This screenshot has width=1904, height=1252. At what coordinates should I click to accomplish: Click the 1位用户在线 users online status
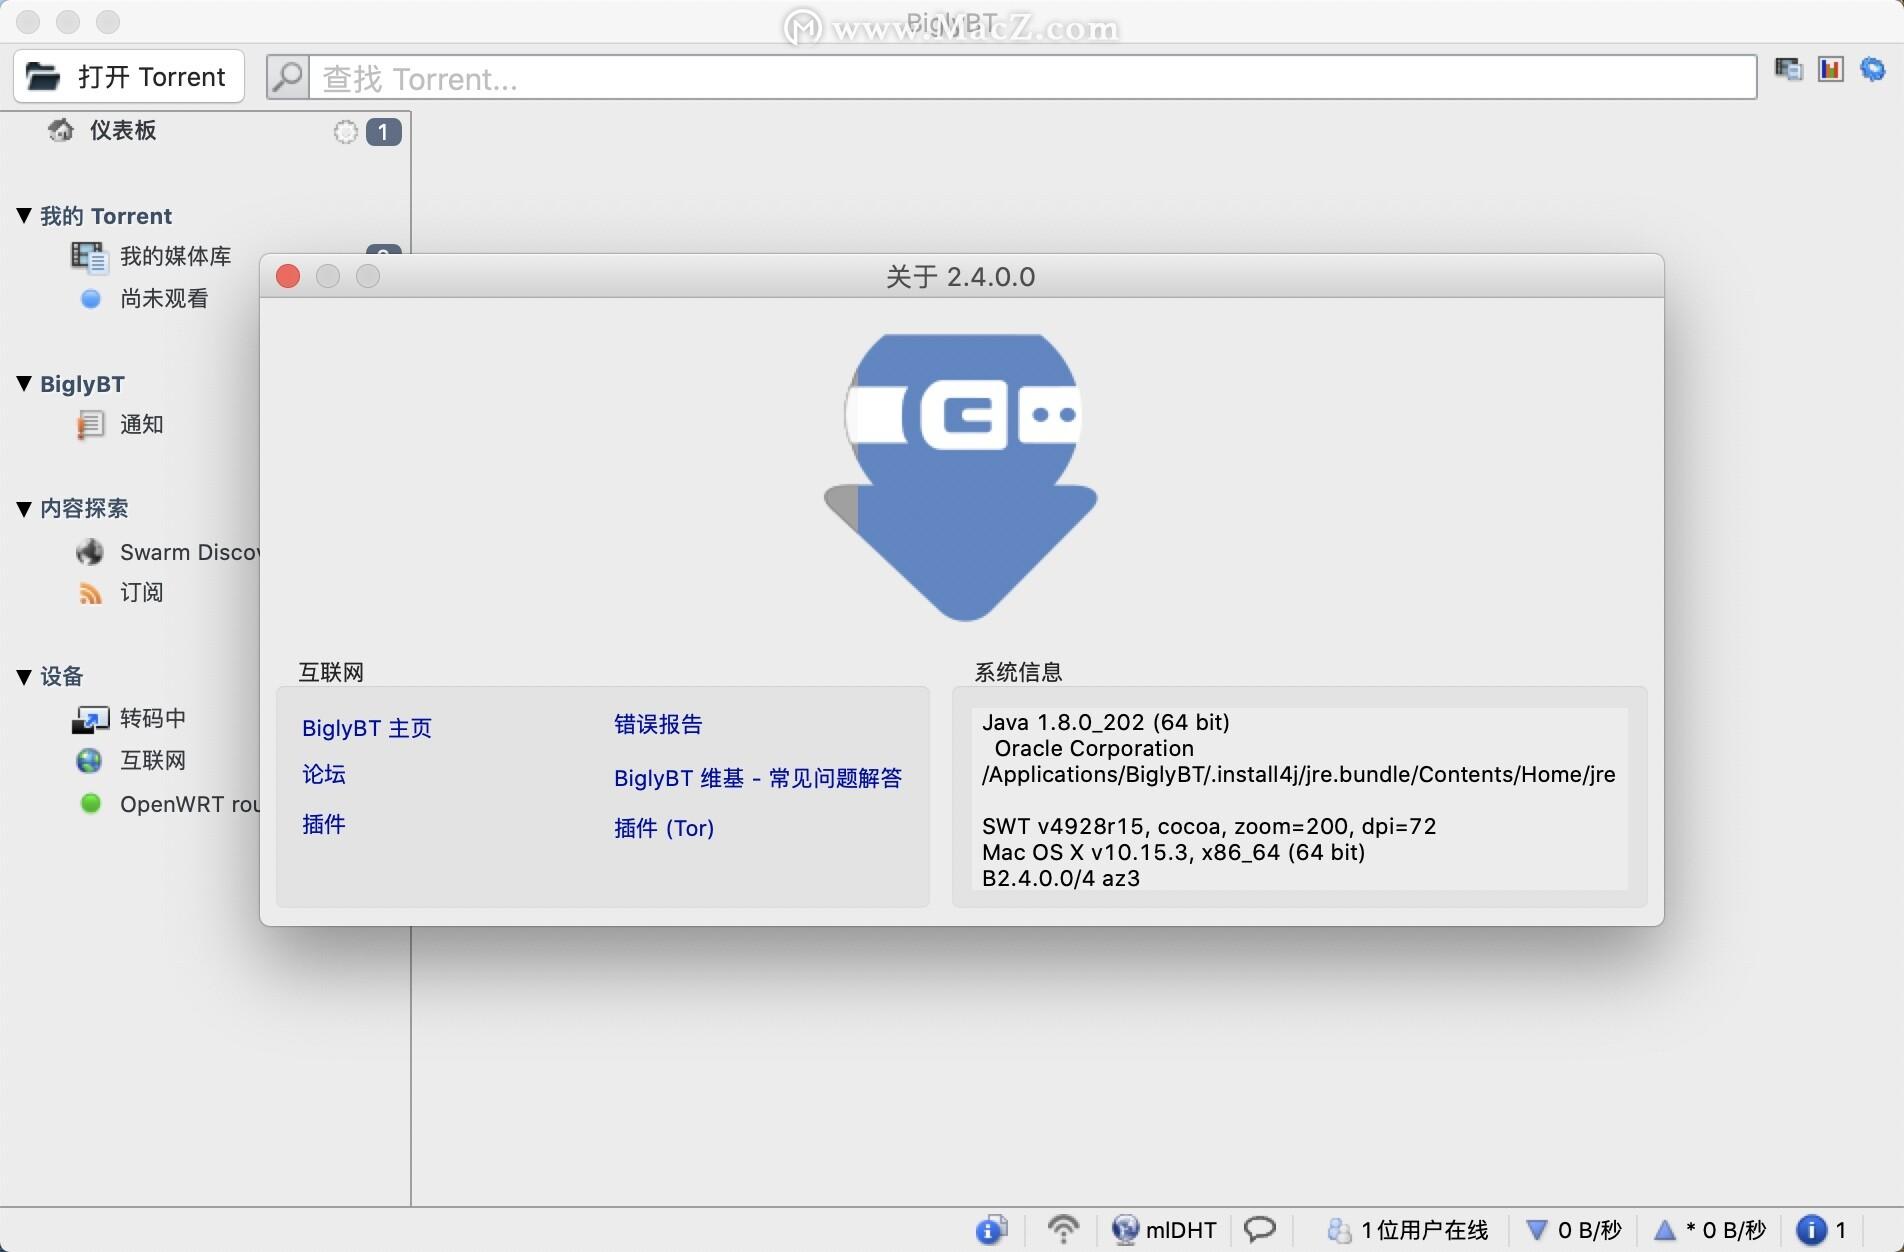1407,1229
